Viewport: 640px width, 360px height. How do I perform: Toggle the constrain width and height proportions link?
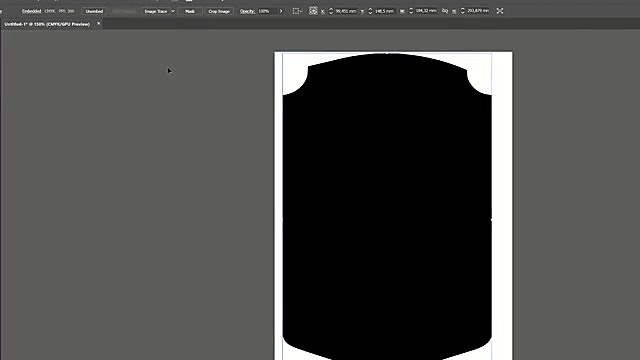point(445,11)
